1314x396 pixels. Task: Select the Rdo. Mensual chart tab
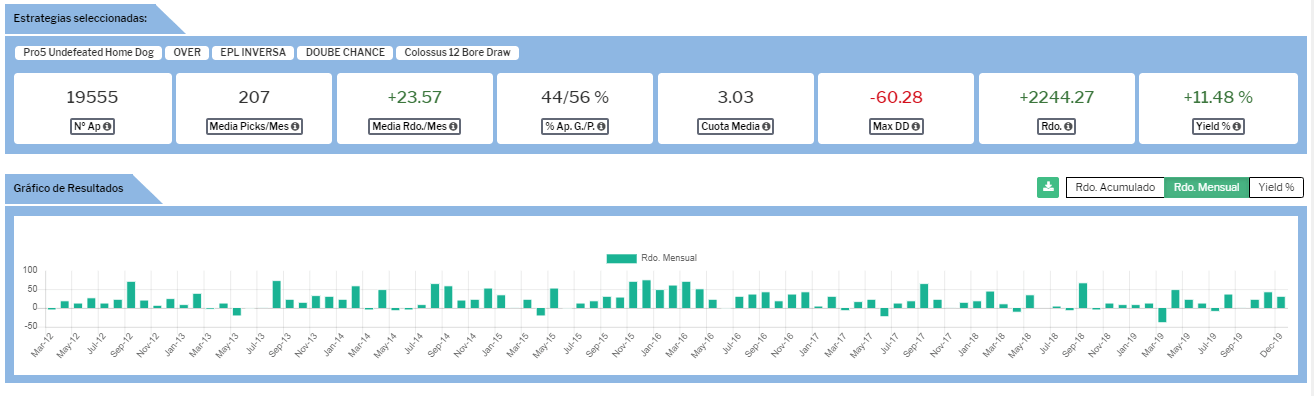1207,187
